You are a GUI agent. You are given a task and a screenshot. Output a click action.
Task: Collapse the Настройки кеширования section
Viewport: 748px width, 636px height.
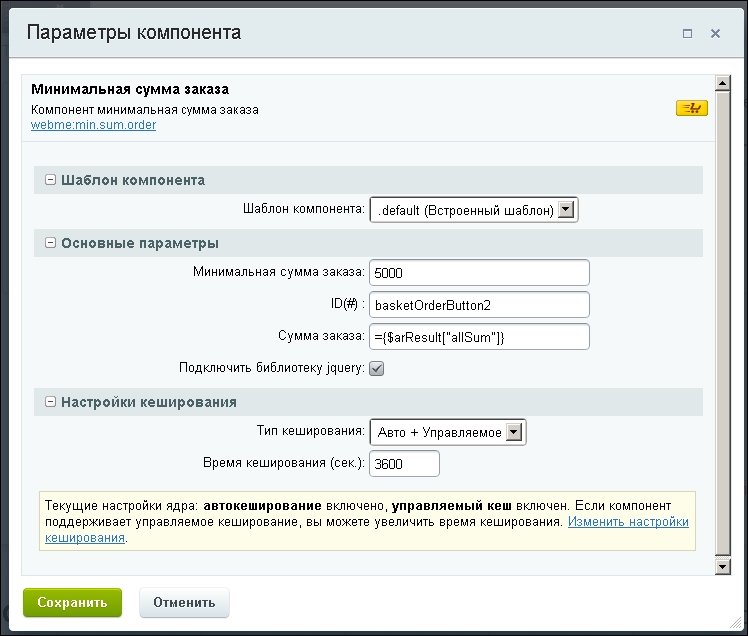(x=50, y=402)
